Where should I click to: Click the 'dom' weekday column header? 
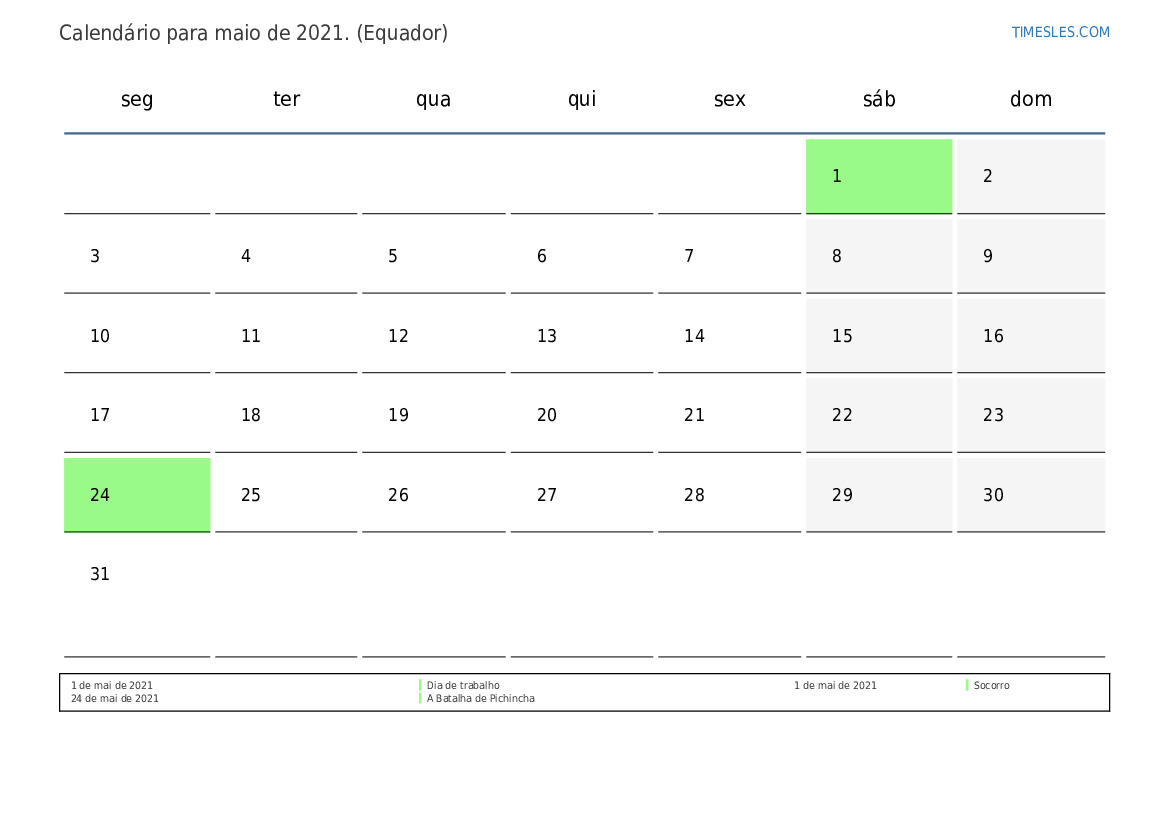point(1030,99)
